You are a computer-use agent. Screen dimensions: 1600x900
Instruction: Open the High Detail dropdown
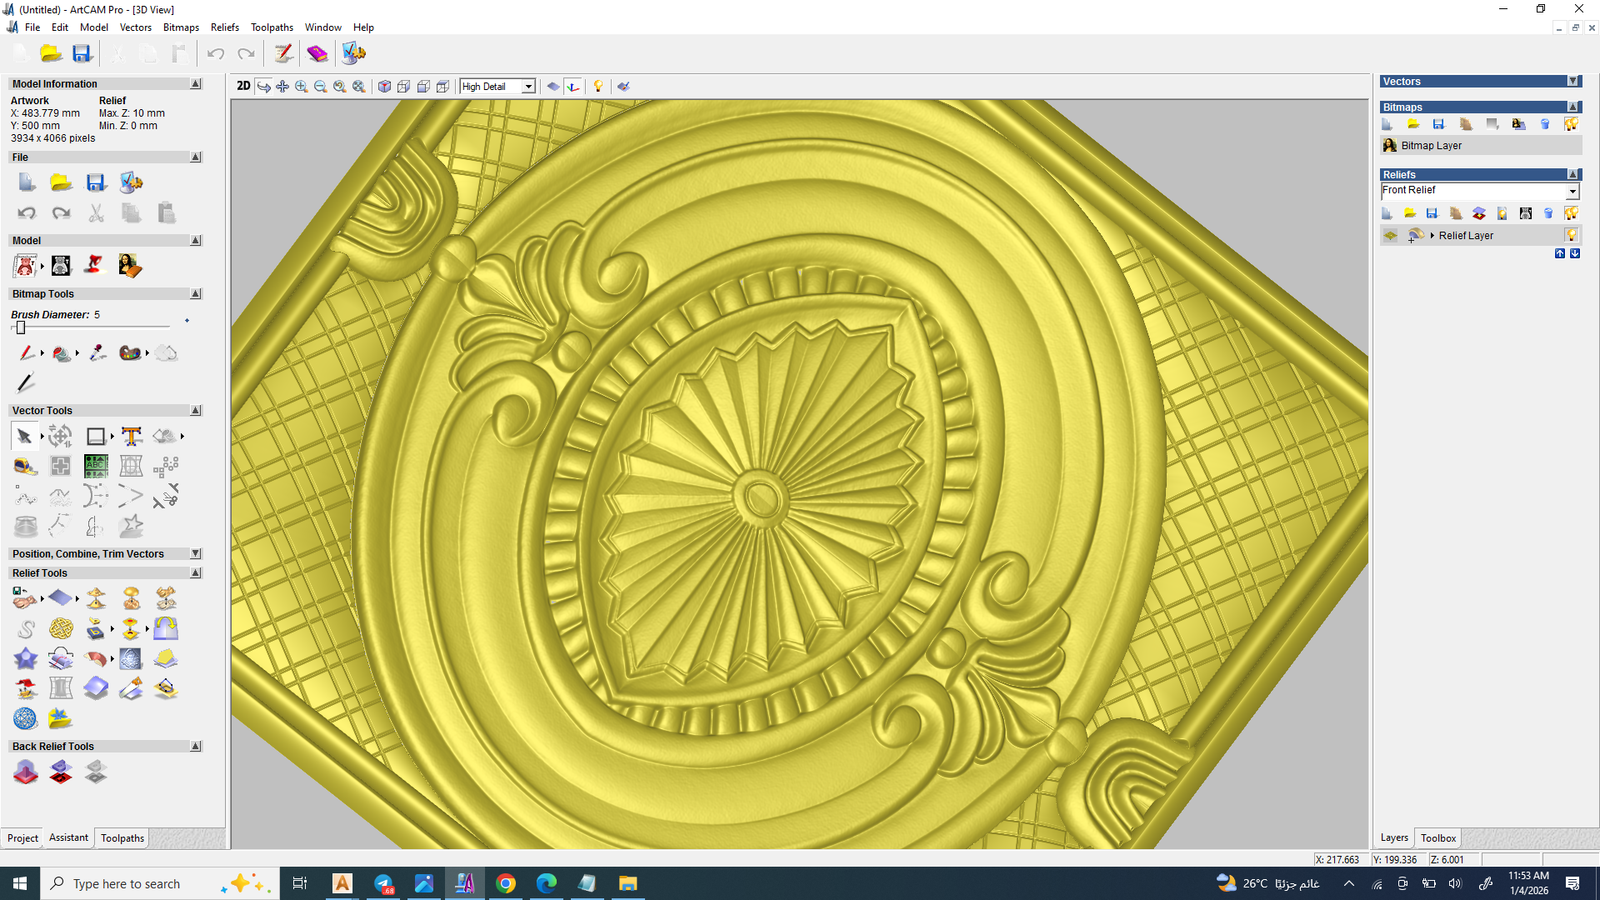pyautogui.click(x=528, y=87)
